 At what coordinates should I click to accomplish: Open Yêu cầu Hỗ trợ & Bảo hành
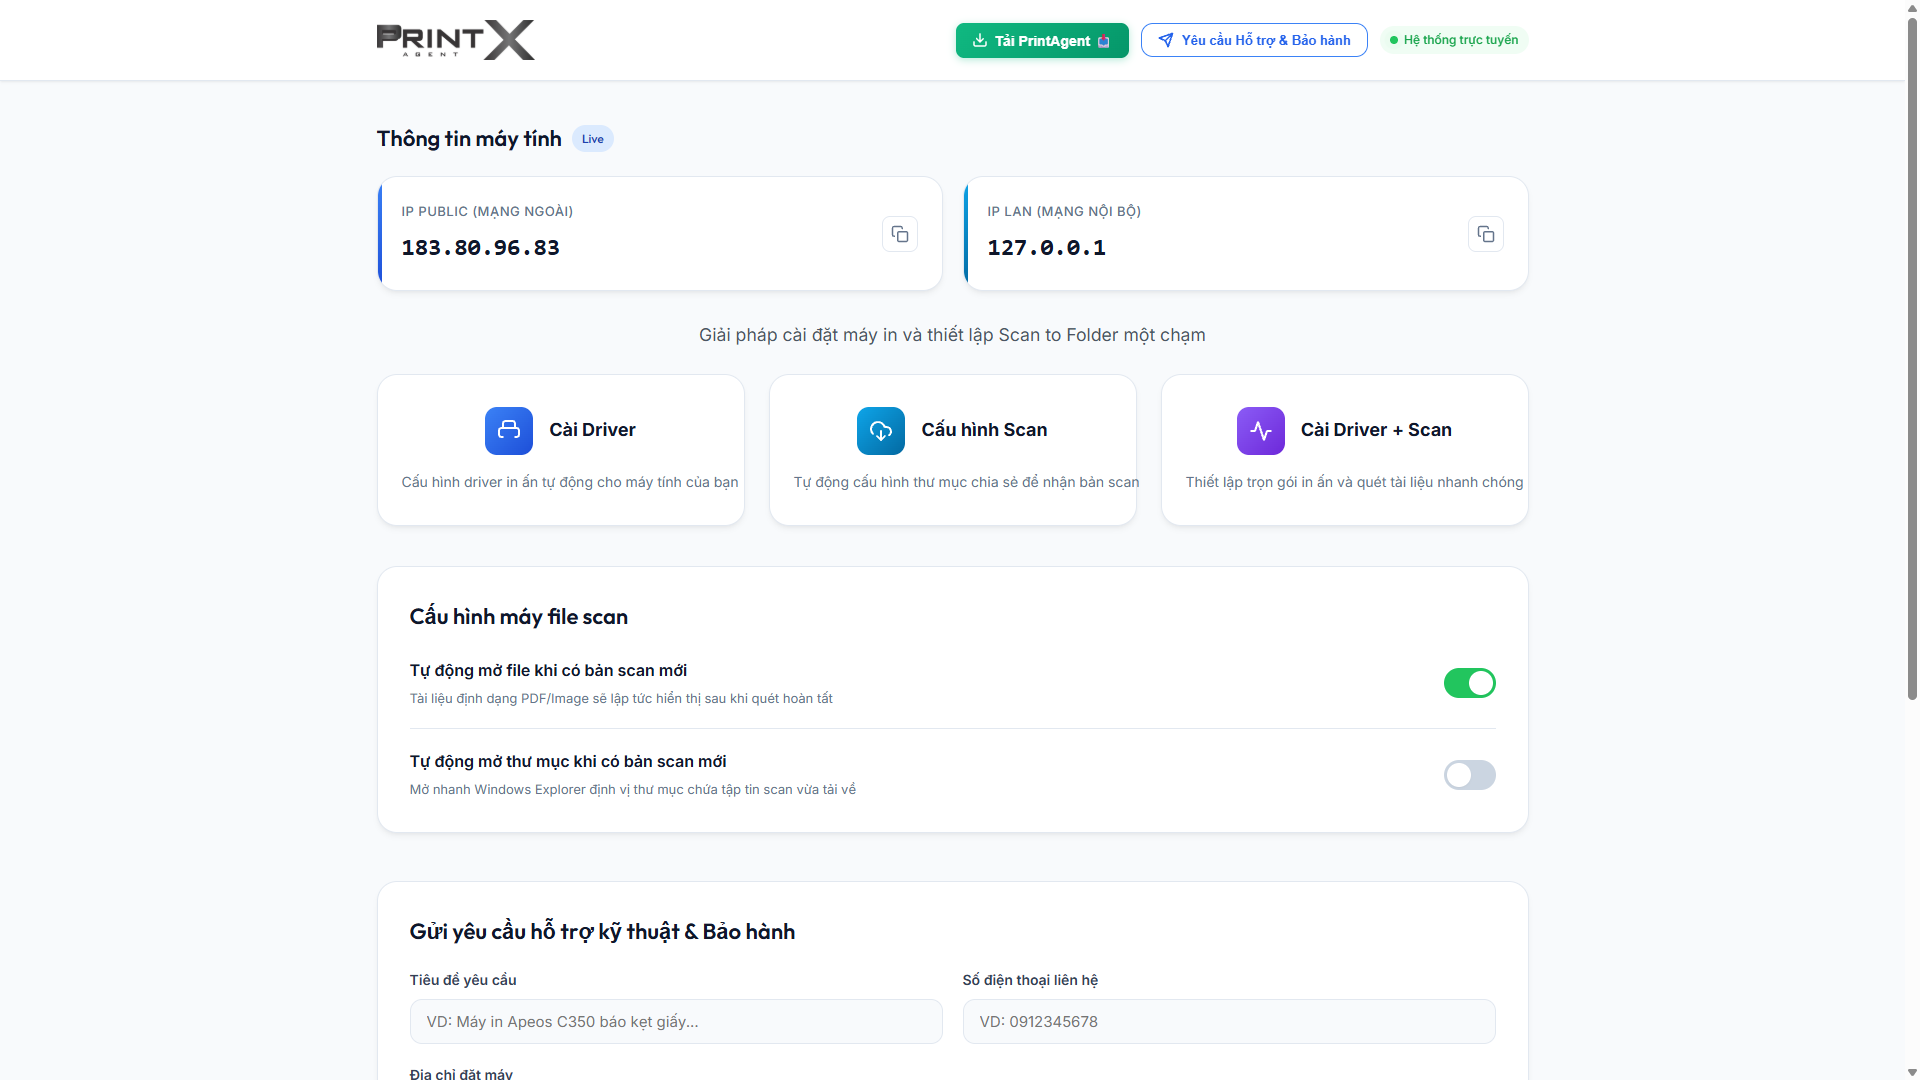tap(1254, 40)
